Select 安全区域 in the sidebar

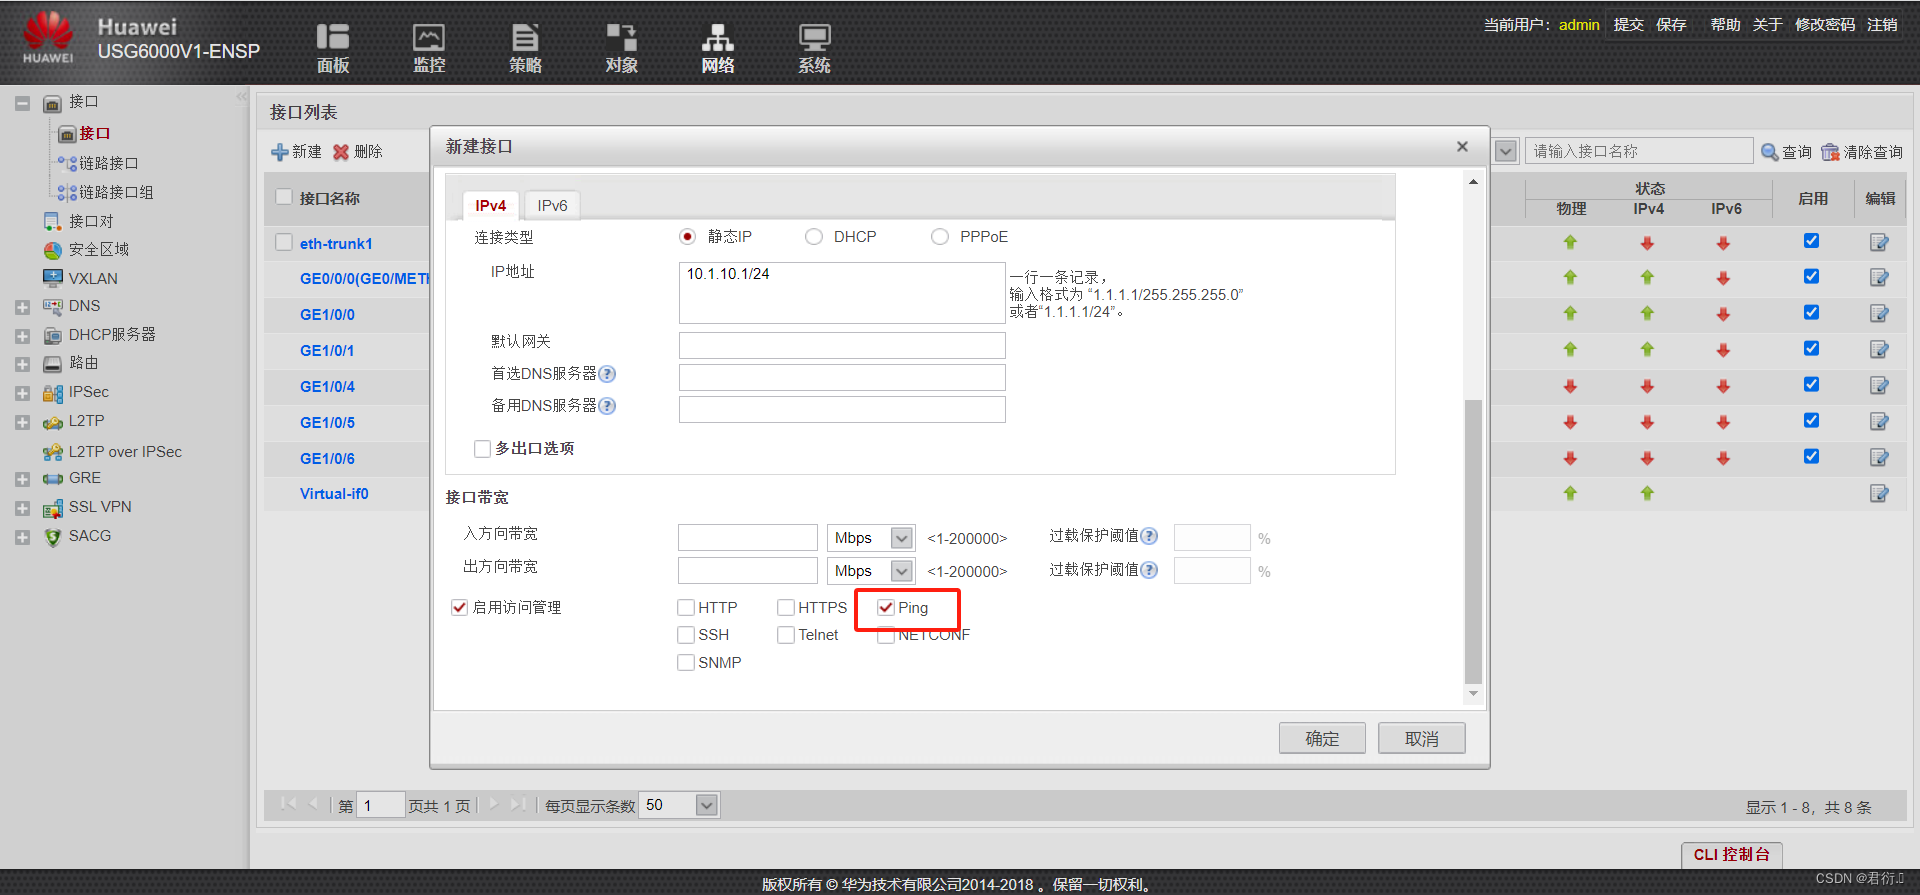click(x=98, y=250)
